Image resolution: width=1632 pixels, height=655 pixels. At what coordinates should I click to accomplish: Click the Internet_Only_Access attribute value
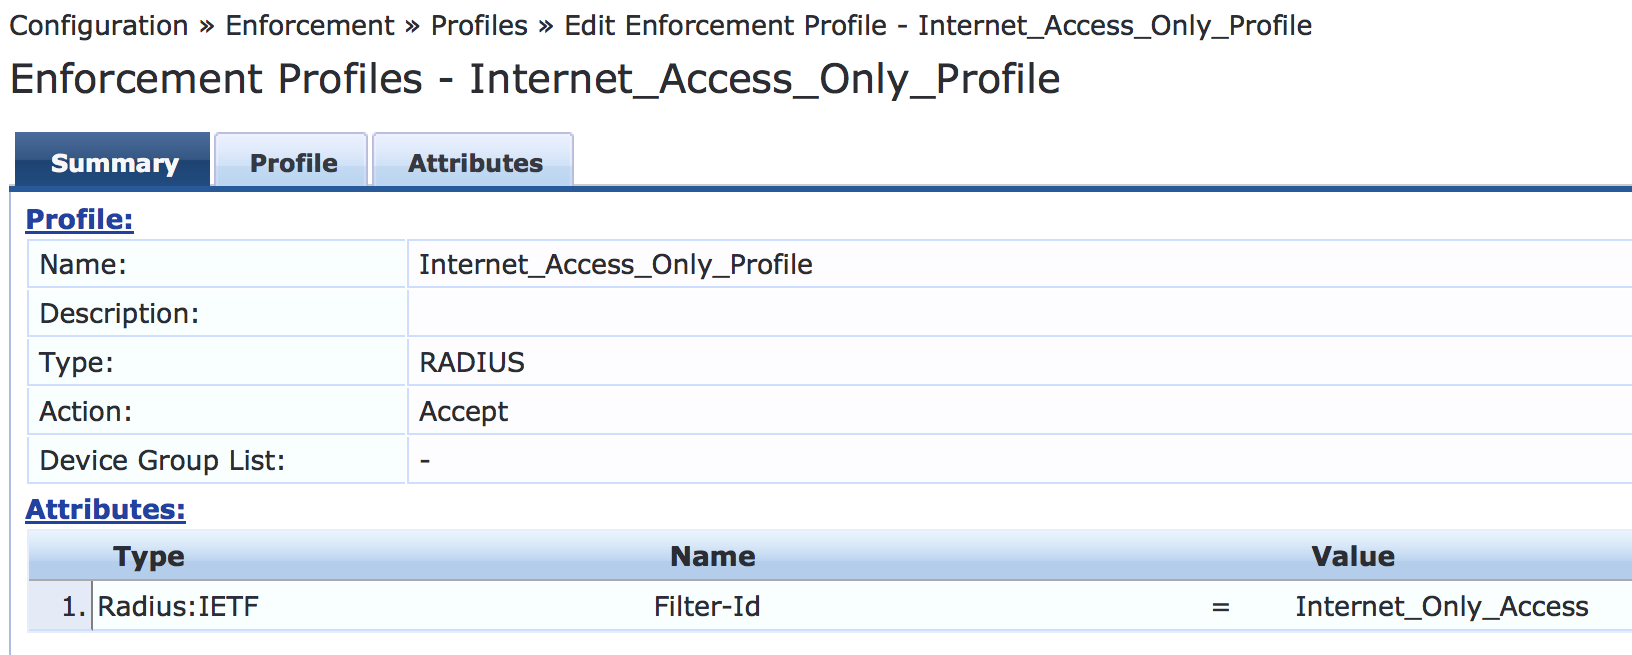1441,606
